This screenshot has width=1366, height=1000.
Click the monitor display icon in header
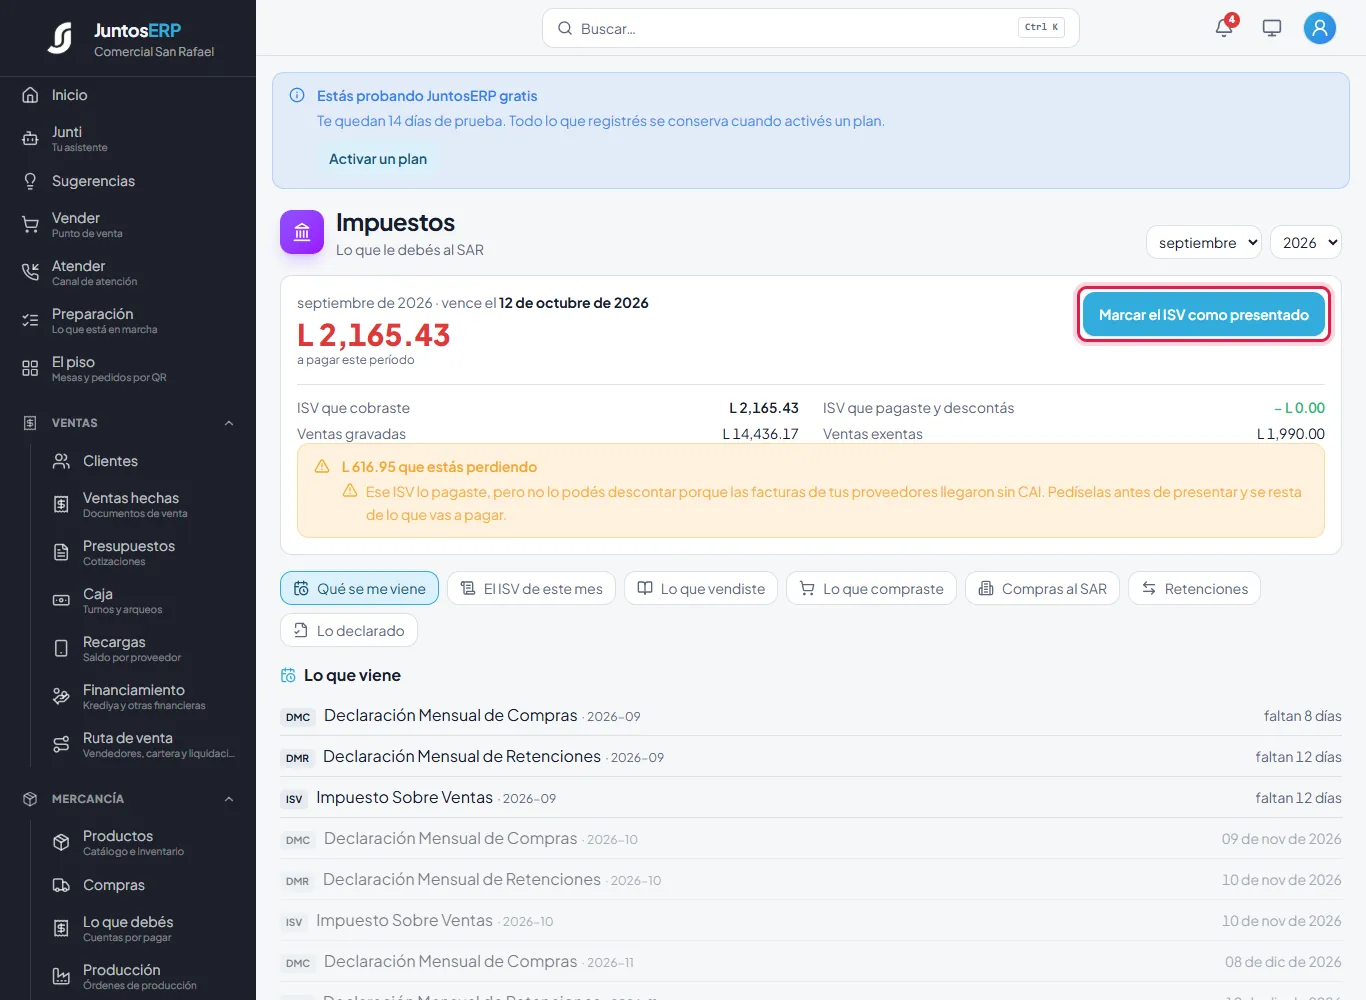point(1272,28)
